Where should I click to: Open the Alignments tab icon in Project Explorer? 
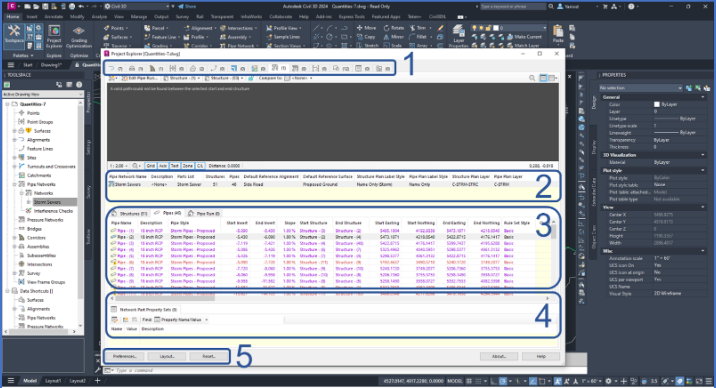point(111,68)
